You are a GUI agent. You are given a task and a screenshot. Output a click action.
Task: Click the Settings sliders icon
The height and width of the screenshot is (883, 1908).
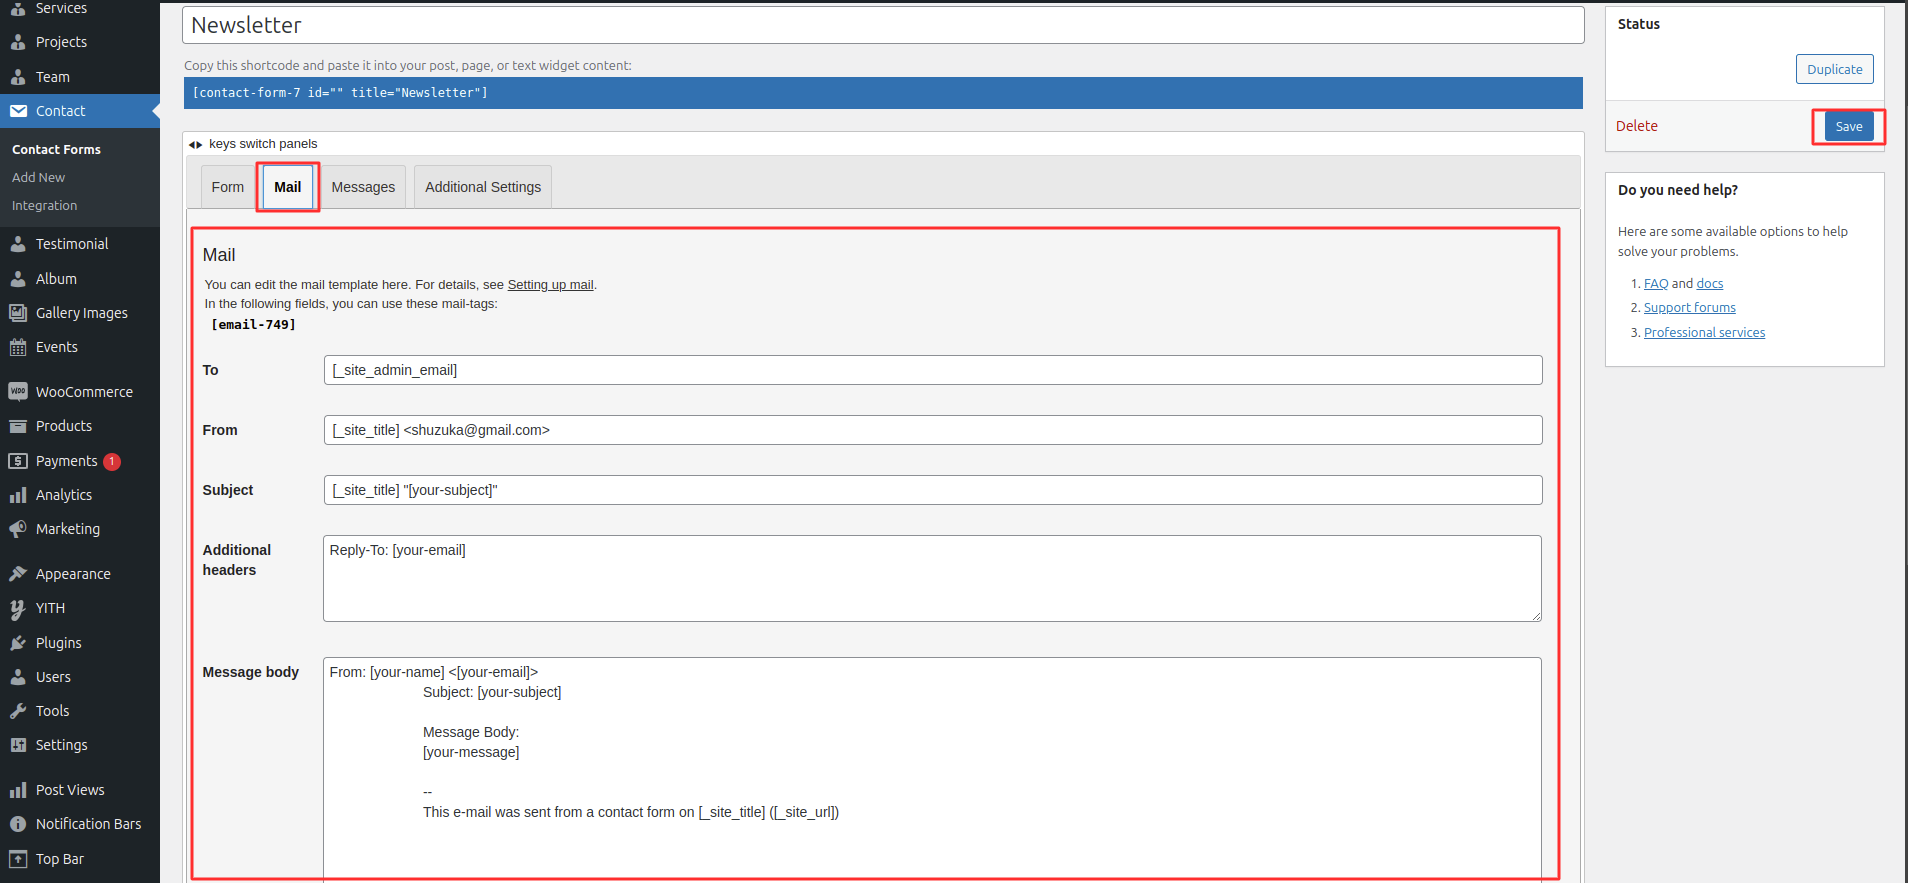pyautogui.click(x=18, y=745)
